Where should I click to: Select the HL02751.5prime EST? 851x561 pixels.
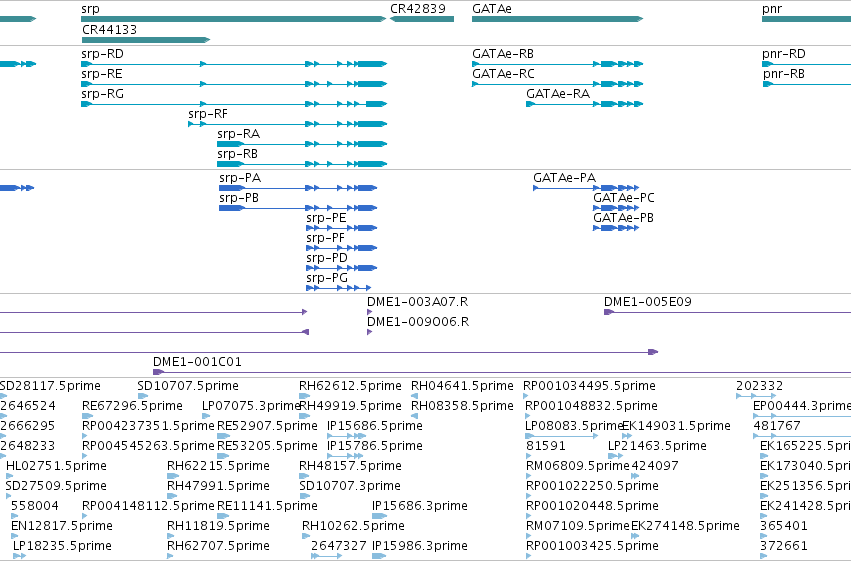point(9,476)
